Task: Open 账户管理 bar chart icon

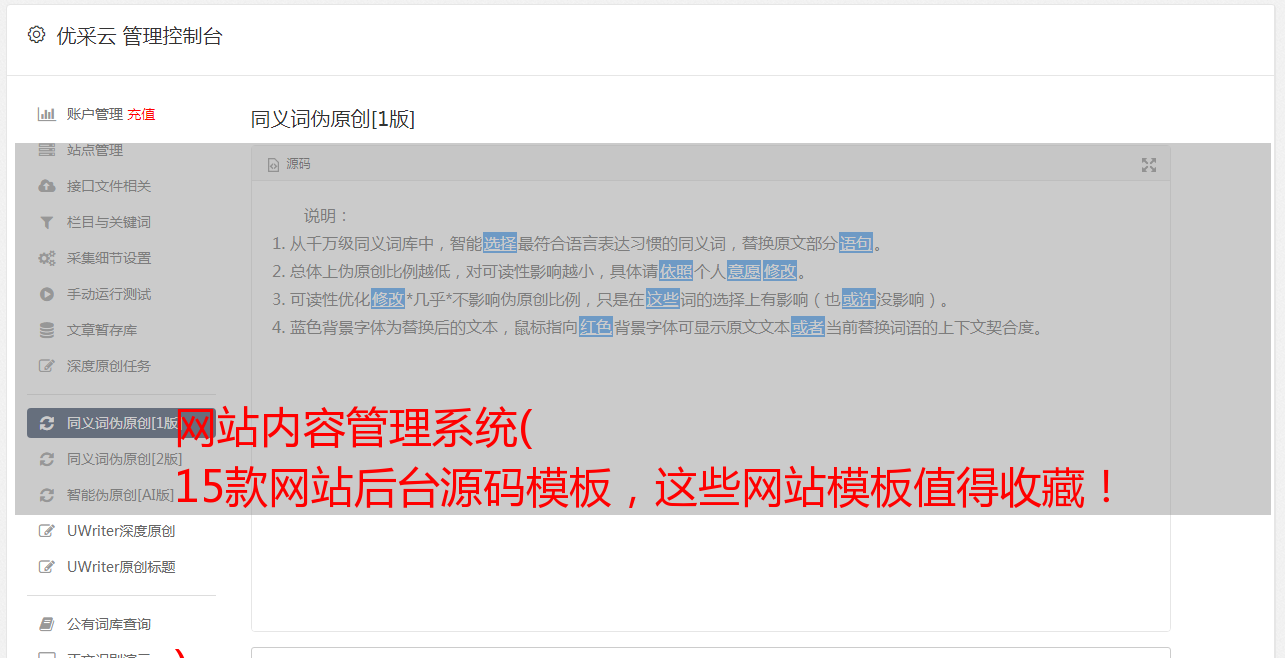Action: click(x=46, y=114)
